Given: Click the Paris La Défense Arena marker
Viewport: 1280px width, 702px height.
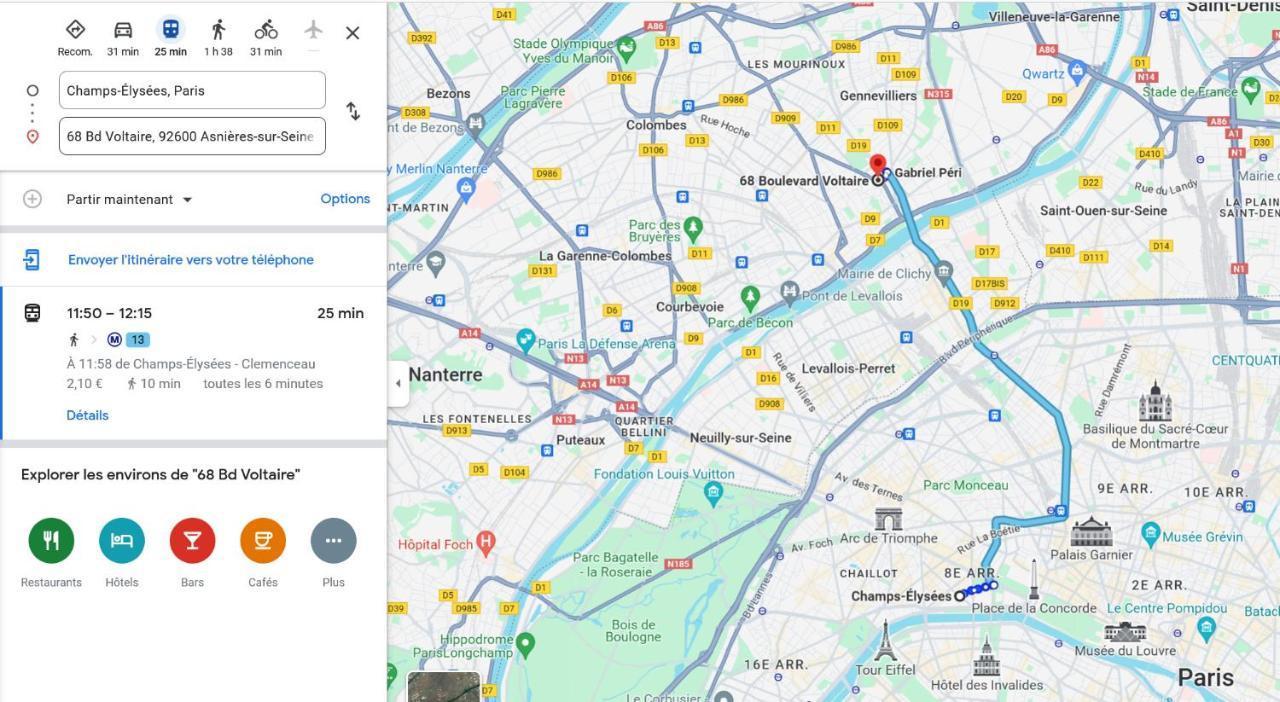Looking at the screenshot, I should click(526, 341).
